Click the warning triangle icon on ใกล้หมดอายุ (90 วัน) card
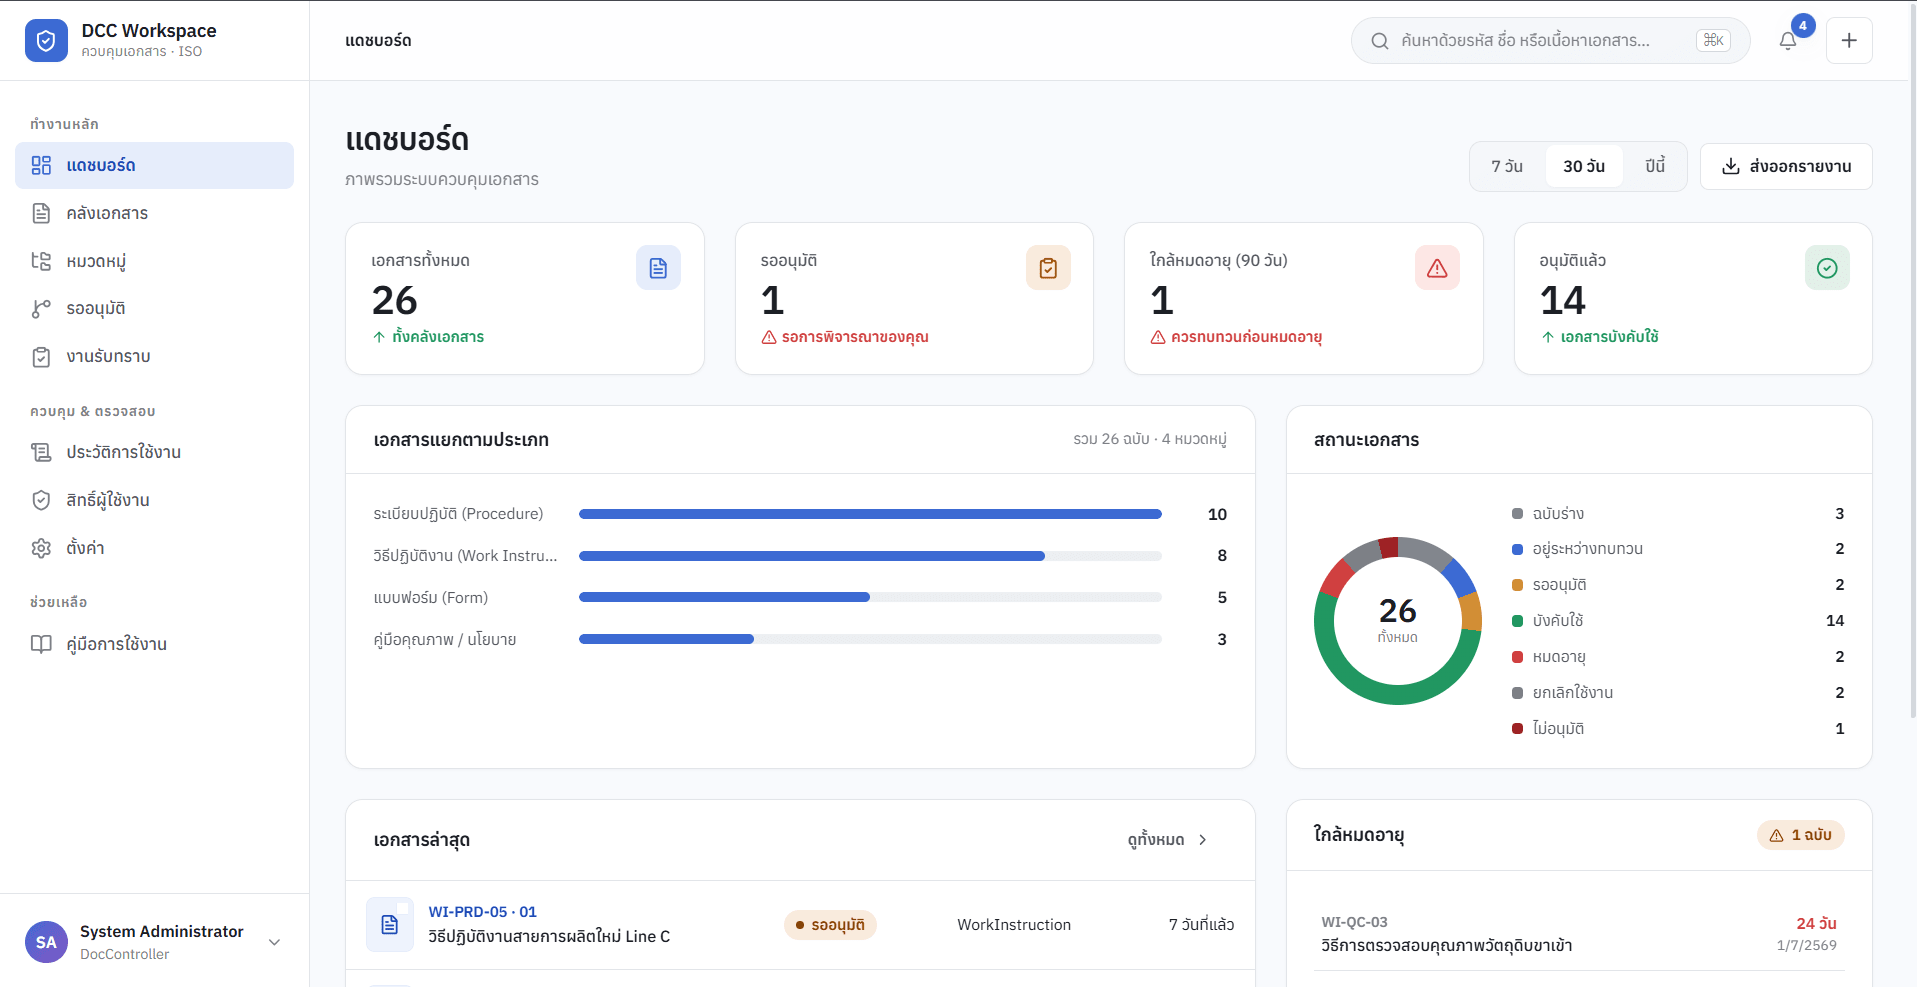The image size is (1917, 987). pos(1437,268)
